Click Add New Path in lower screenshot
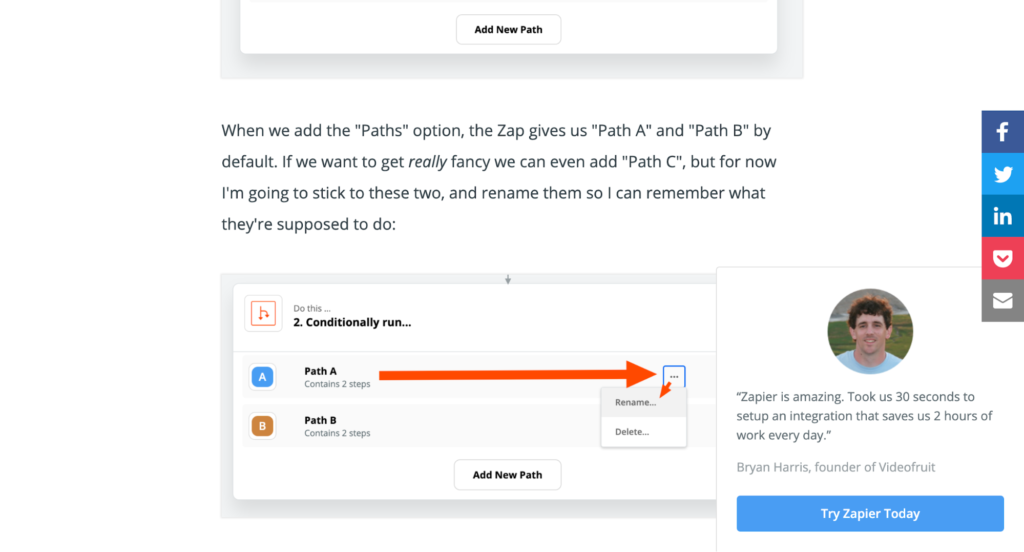 [x=507, y=475]
